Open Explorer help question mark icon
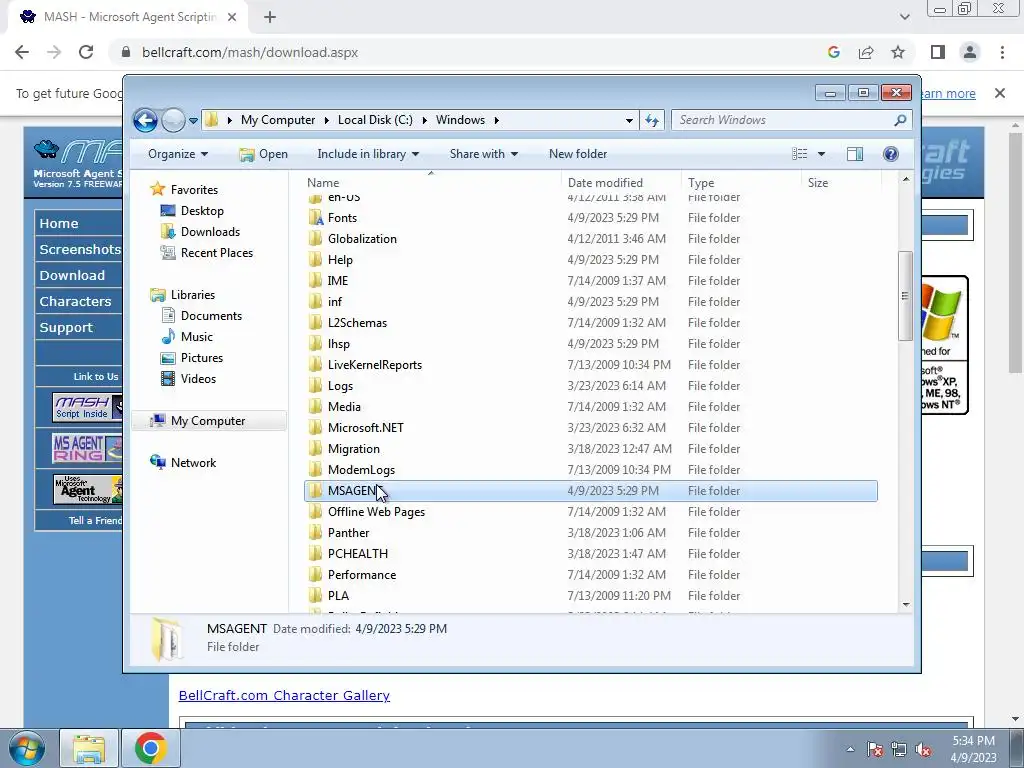 coord(891,154)
